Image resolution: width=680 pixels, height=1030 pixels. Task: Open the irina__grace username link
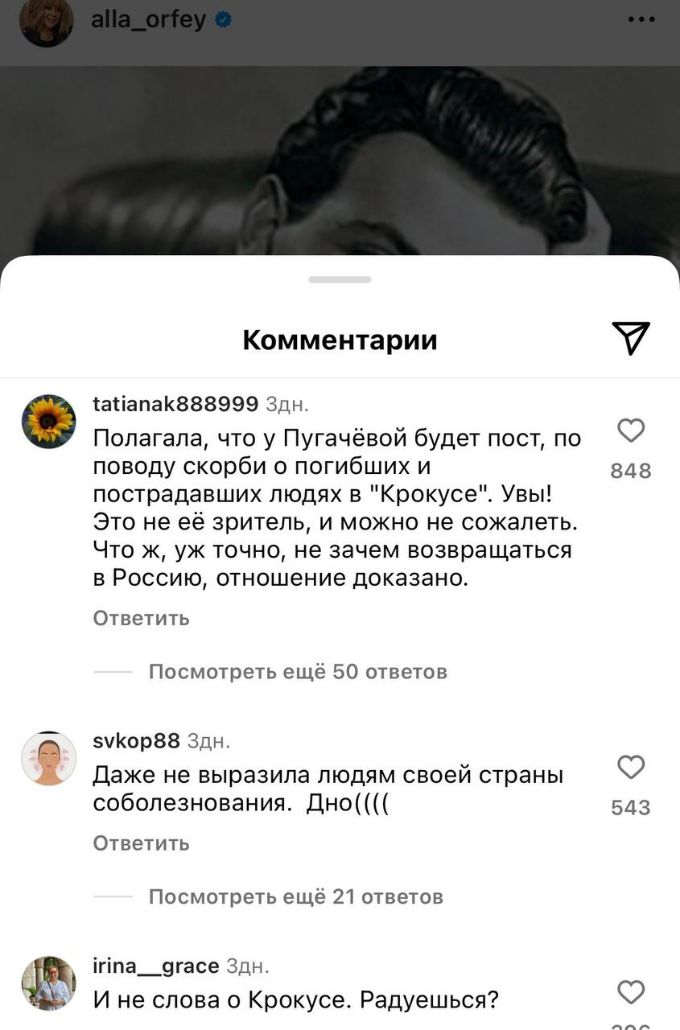click(x=156, y=966)
